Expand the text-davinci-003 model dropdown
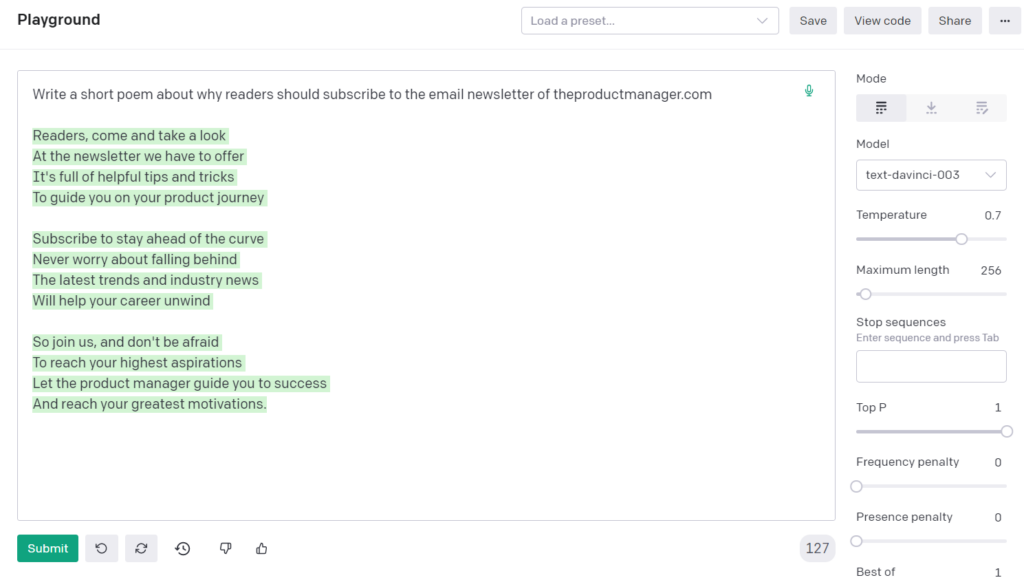 coord(931,175)
